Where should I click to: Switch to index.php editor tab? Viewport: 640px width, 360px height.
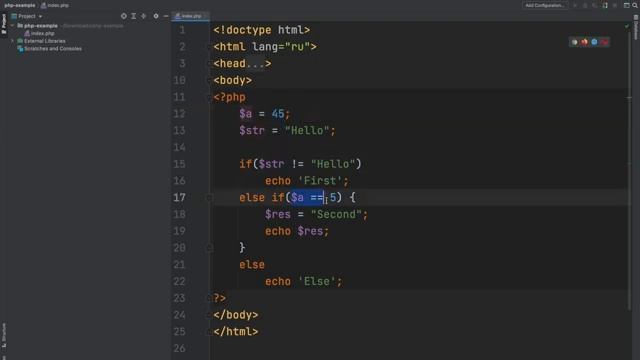click(191, 16)
